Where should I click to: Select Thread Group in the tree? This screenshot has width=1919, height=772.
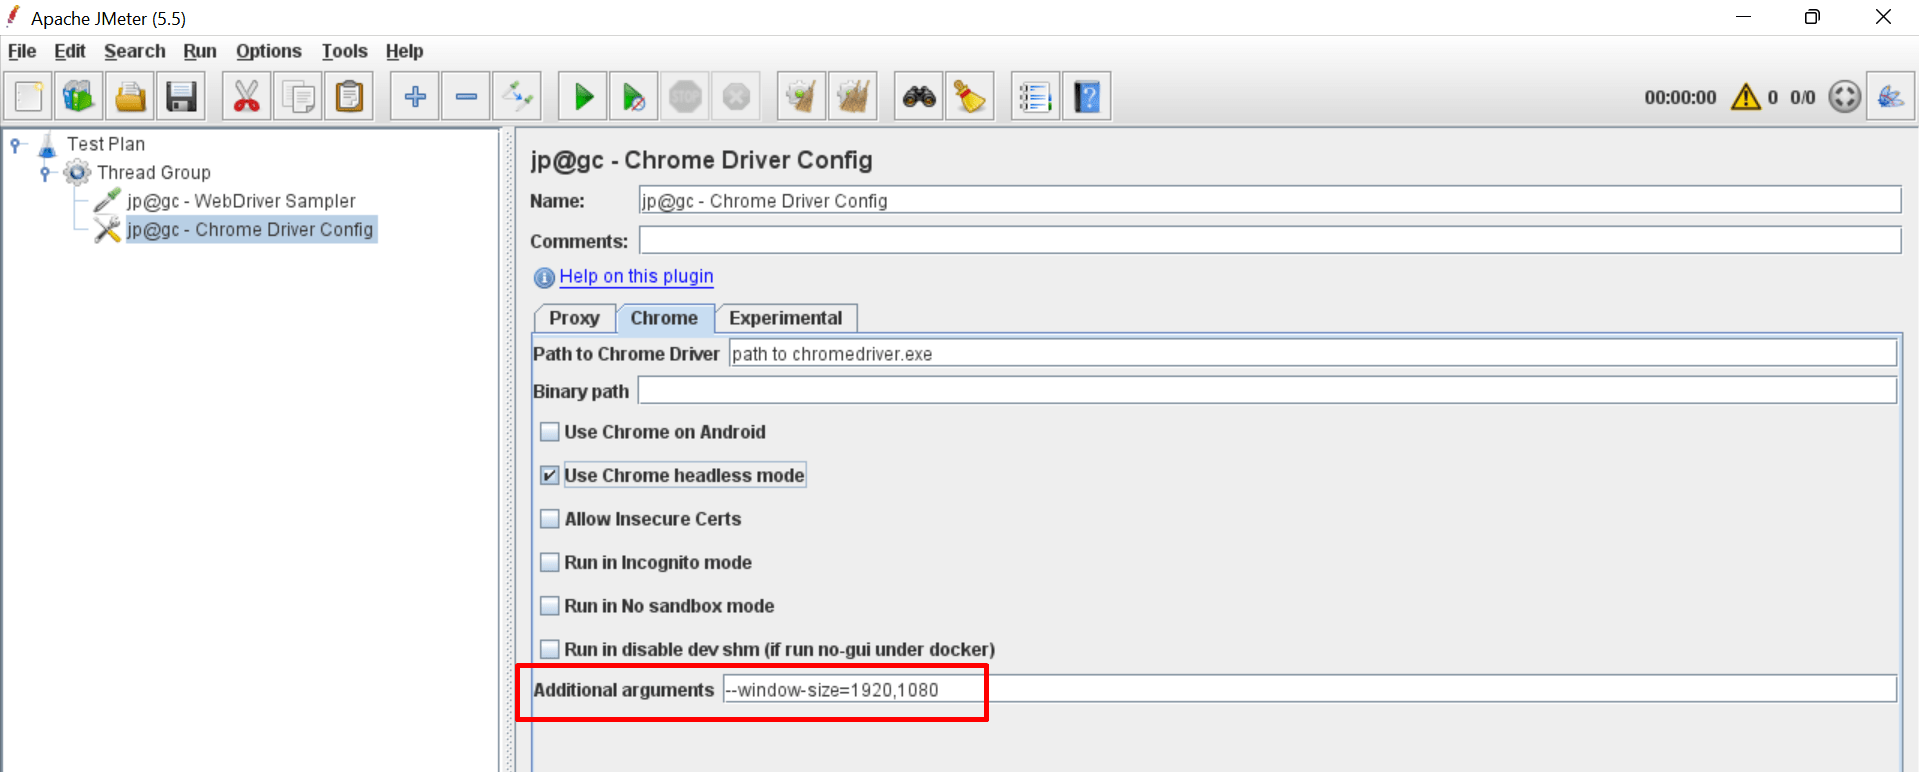[x=154, y=173]
